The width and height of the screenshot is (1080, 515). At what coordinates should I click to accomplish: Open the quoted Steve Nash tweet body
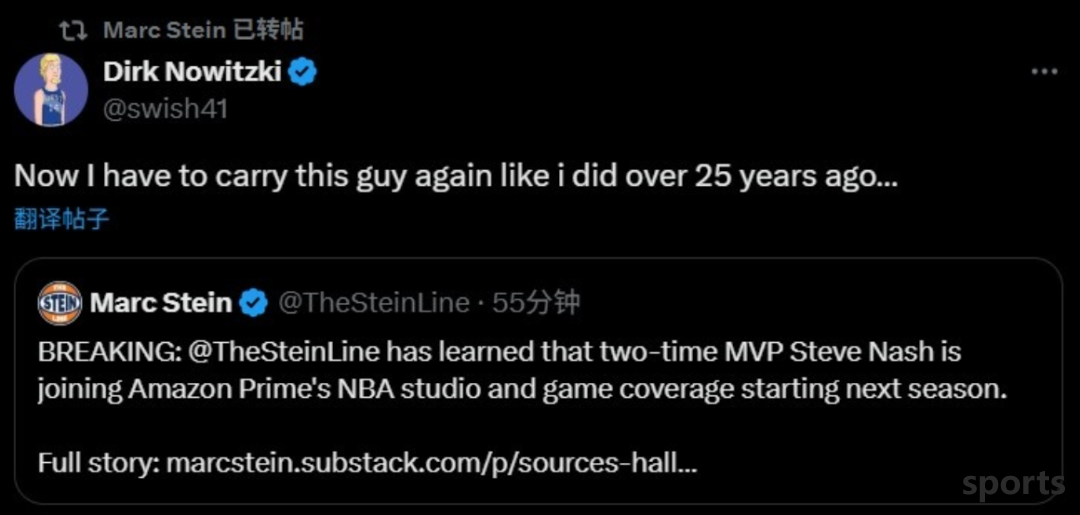tap(522, 408)
